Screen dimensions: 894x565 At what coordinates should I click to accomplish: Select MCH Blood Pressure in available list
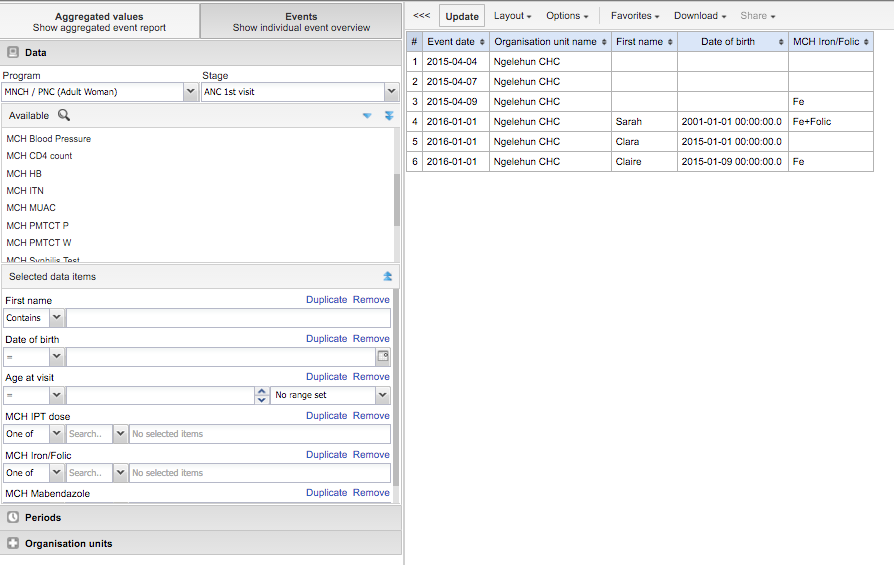tap(48, 139)
